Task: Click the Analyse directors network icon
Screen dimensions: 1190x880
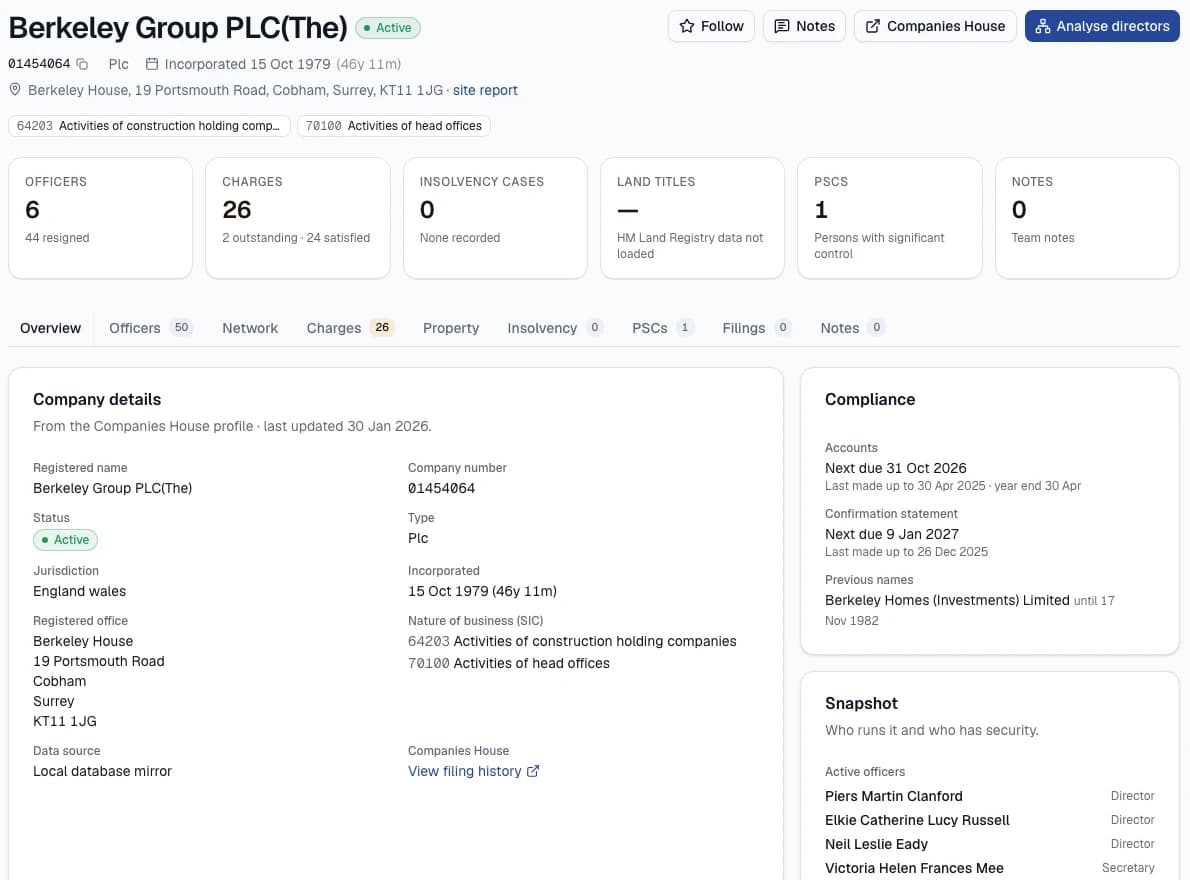Action: (1043, 27)
